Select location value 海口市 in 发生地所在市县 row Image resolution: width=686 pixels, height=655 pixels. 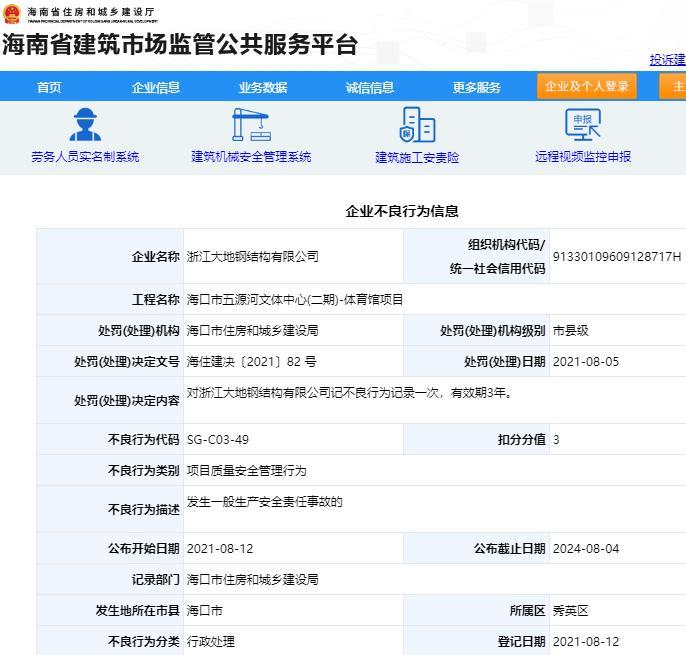pos(204,610)
